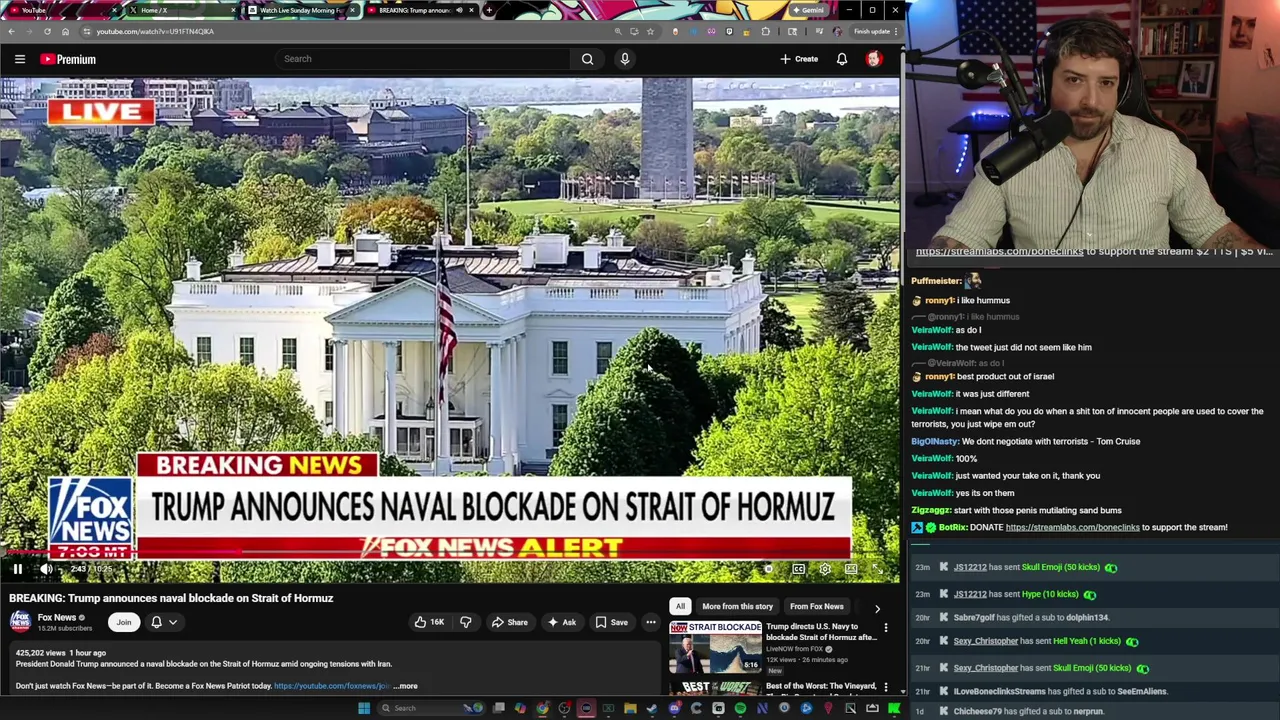The width and height of the screenshot is (1280, 720).
Task: Open the browser extensions puzzle icon
Action: click(765, 31)
